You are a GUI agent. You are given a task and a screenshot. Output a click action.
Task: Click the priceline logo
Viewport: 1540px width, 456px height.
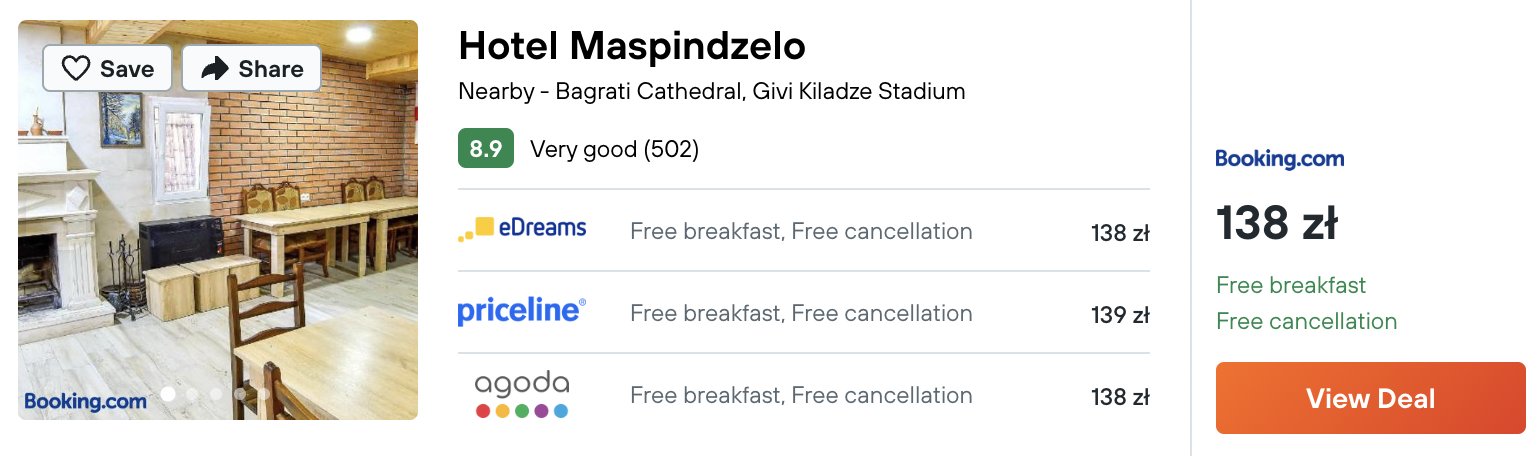(x=522, y=311)
